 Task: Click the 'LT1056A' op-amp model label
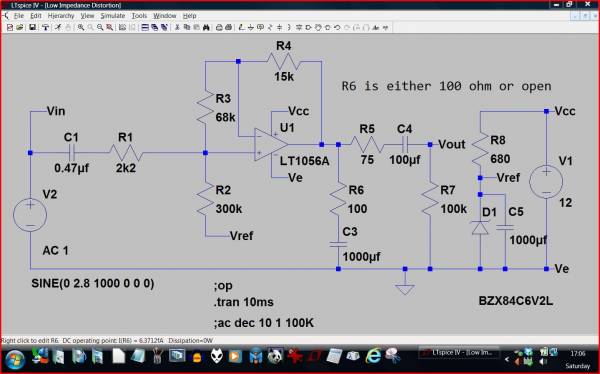point(305,161)
